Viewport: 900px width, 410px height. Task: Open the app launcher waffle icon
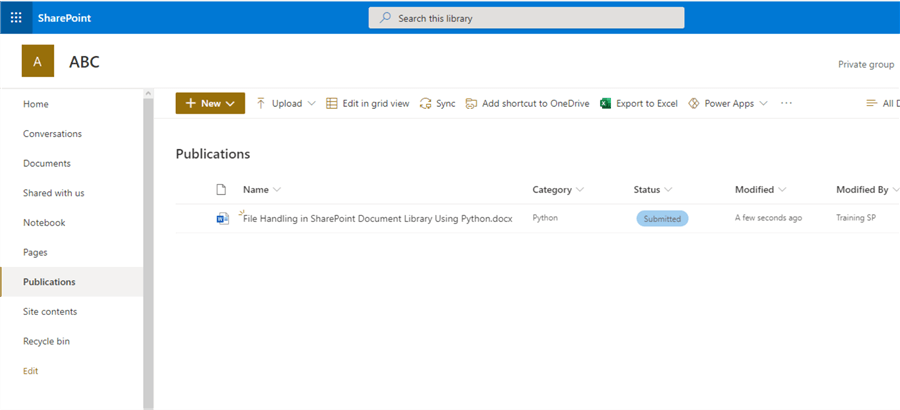point(16,17)
